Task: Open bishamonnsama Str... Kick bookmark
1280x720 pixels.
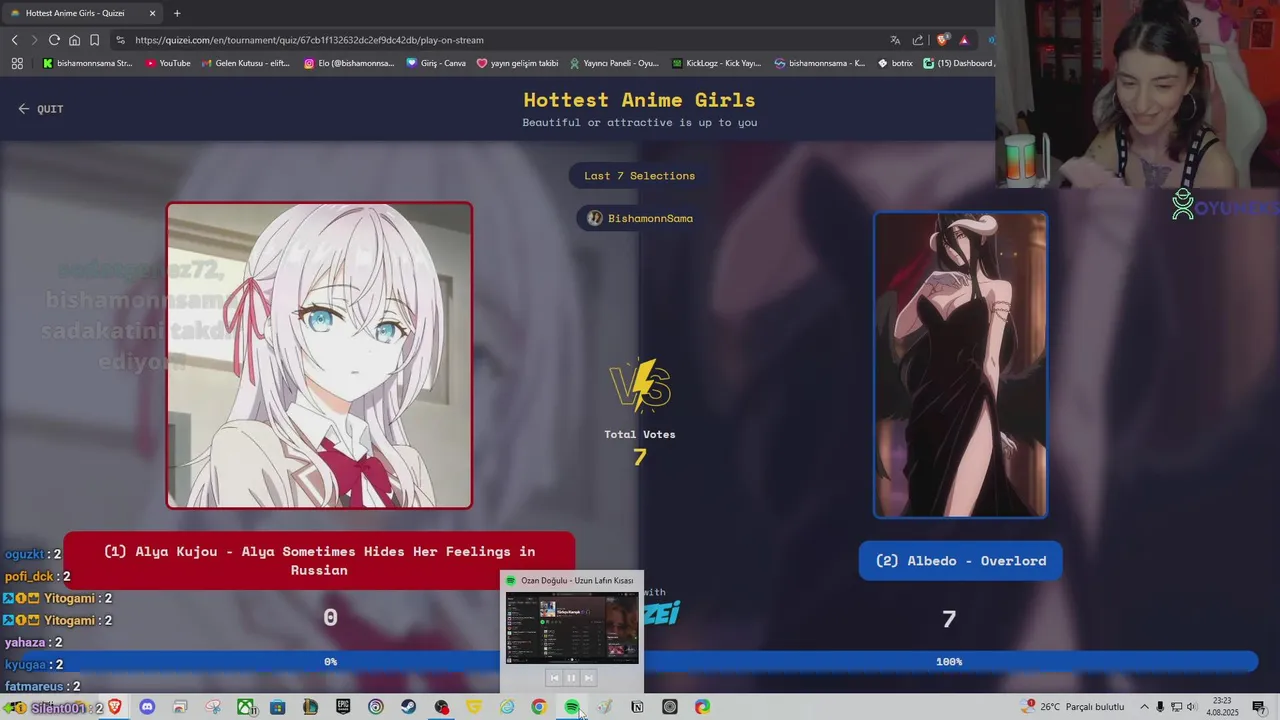Action: tap(87, 63)
